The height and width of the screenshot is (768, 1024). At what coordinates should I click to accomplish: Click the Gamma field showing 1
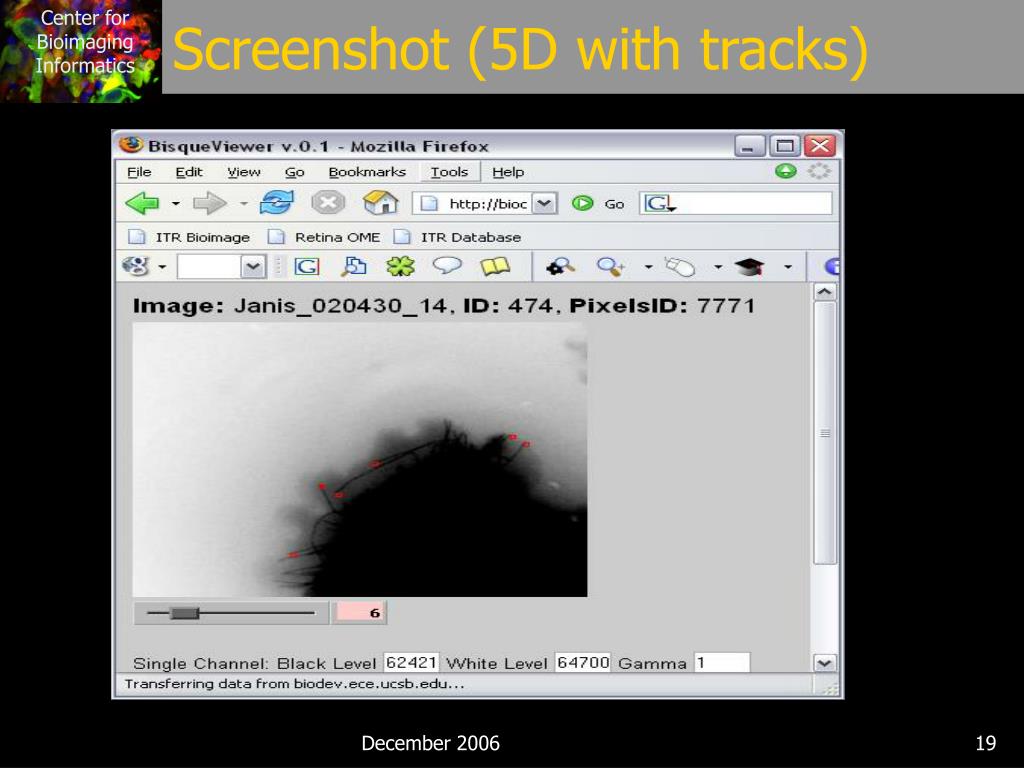[x=722, y=662]
